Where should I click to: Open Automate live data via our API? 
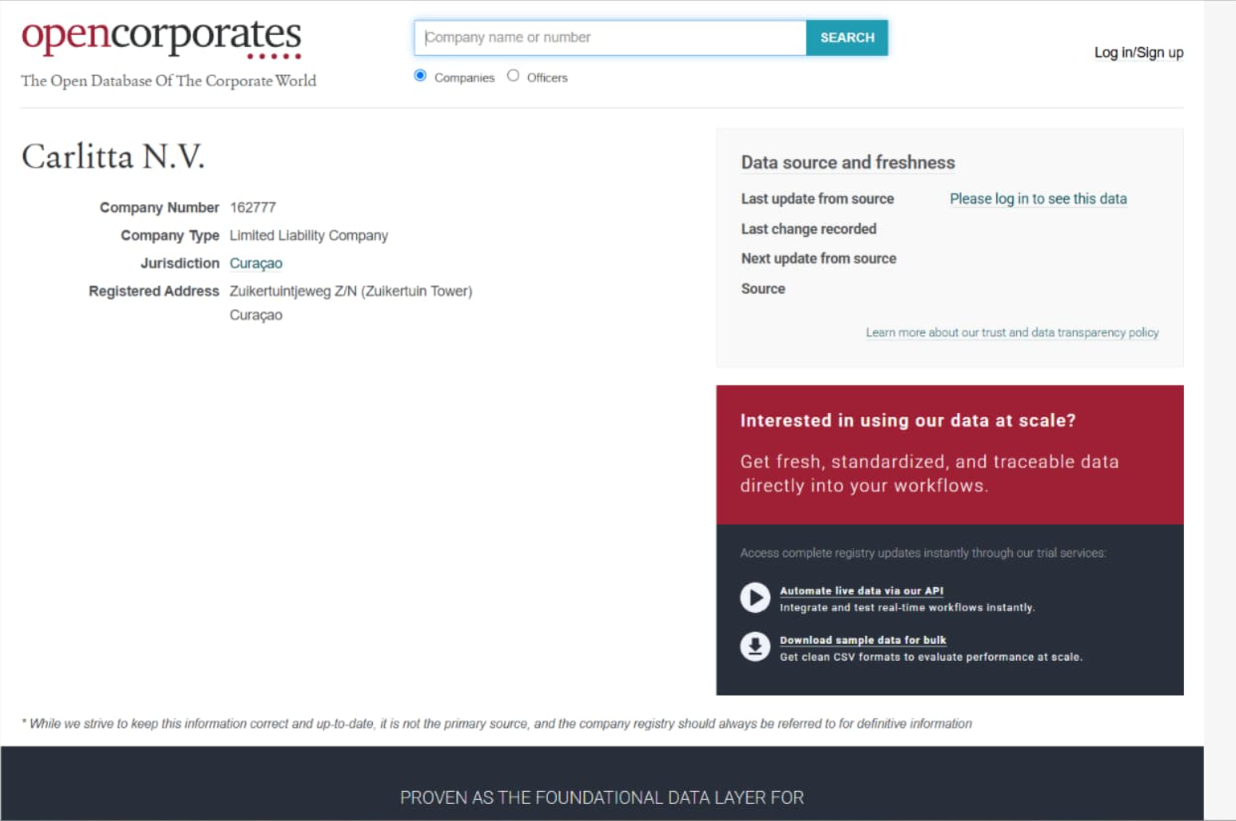862,591
